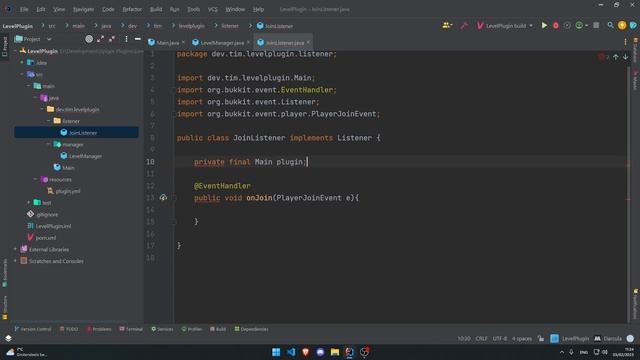The width and height of the screenshot is (640, 360).
Task: Open File Explorer from taskbar
Action: pos(335,352)
